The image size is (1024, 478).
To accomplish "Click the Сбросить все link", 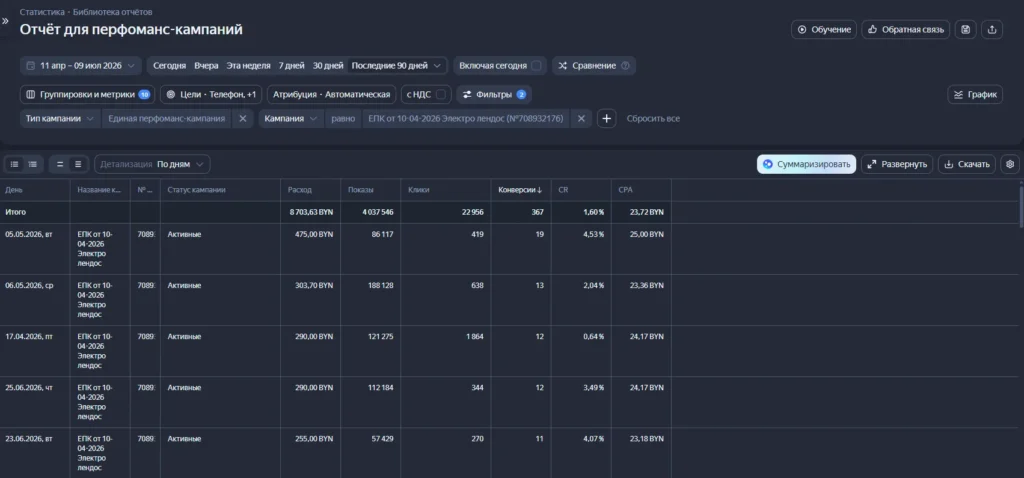I will coord(653,119).
